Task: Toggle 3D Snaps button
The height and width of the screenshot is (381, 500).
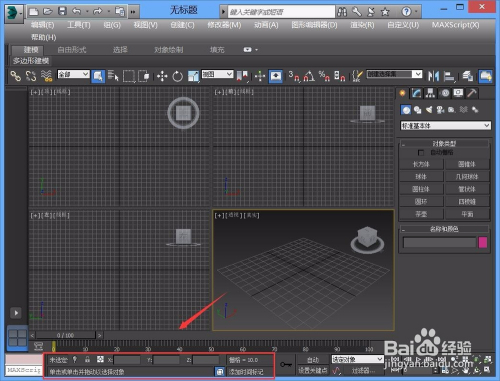Action: (294, 76)
